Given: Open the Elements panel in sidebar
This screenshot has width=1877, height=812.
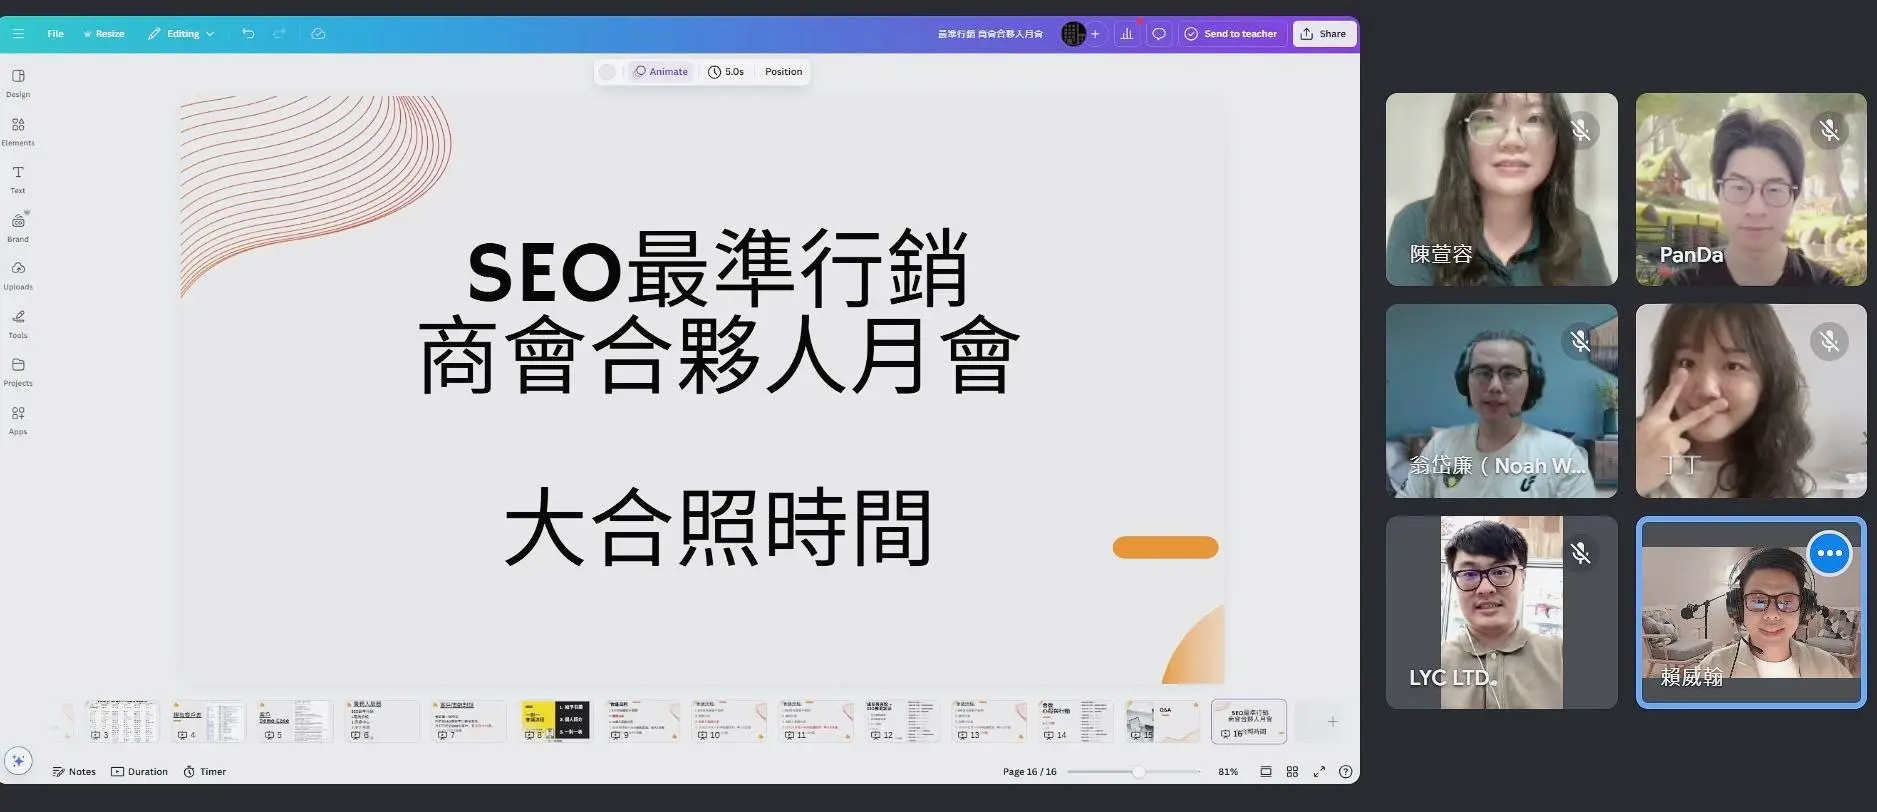Looking at the screenshot, I should (x=18, y=131).
